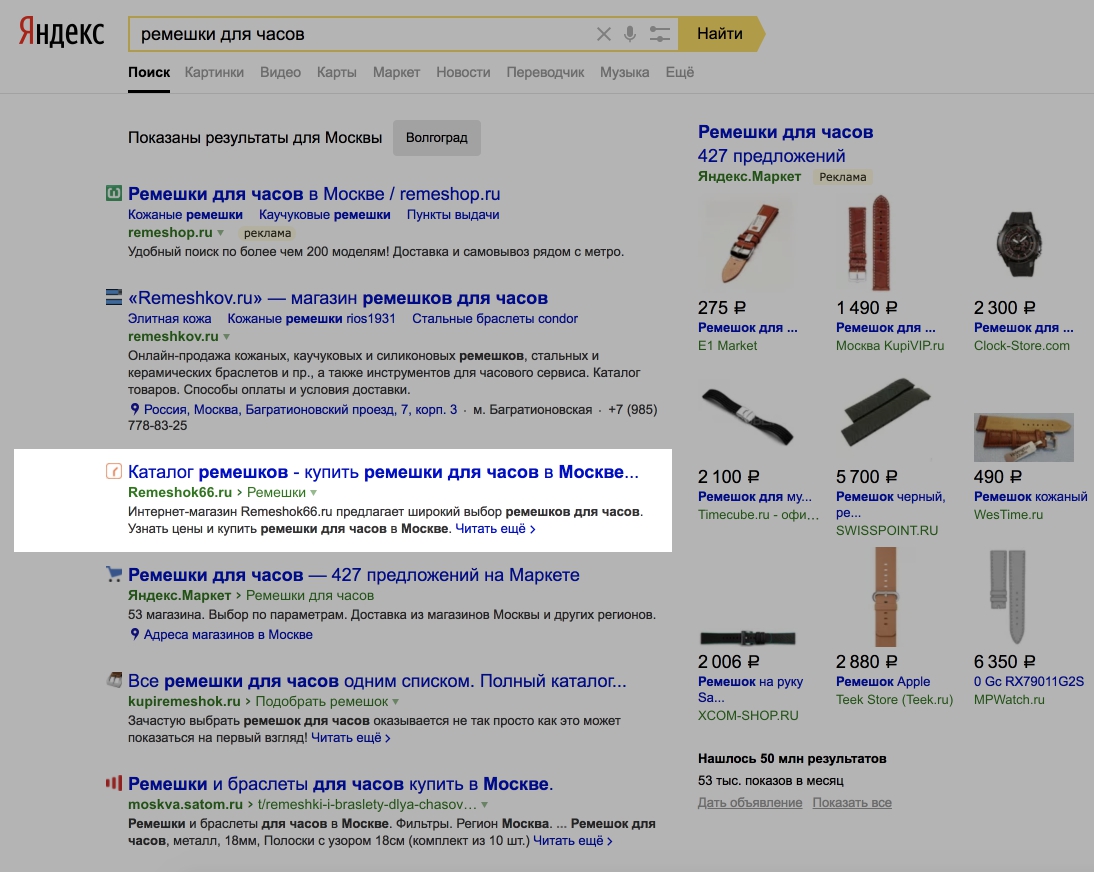Select current Поиск tab
This screenshot has width=1094, height=872.
tap(149, 73)
